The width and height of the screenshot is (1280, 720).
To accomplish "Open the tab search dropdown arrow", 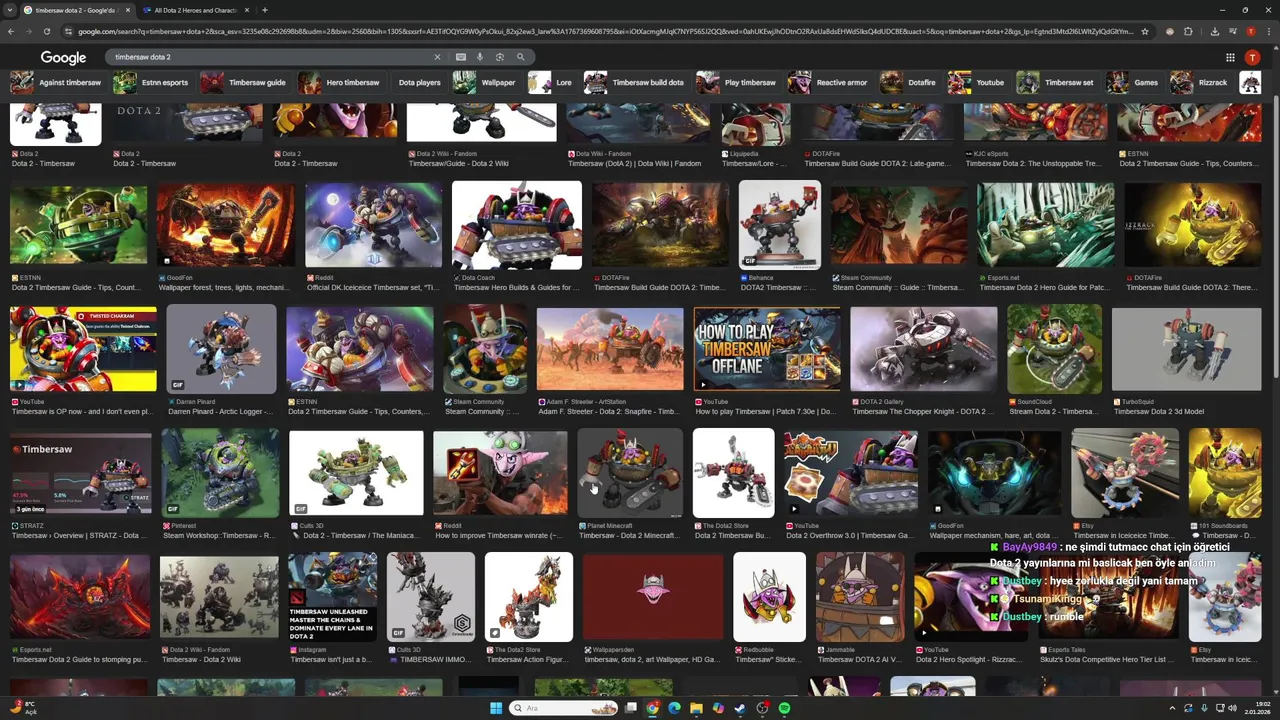I will pos(10,10).
